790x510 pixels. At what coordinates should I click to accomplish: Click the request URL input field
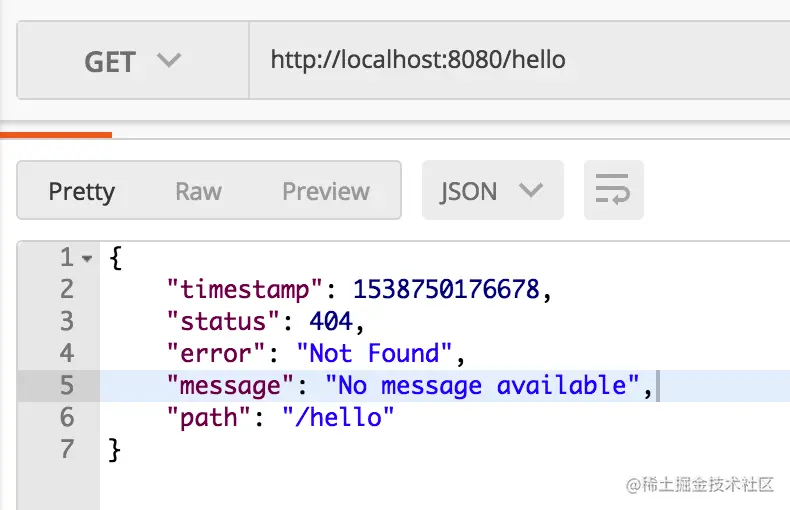click(519, 60)
